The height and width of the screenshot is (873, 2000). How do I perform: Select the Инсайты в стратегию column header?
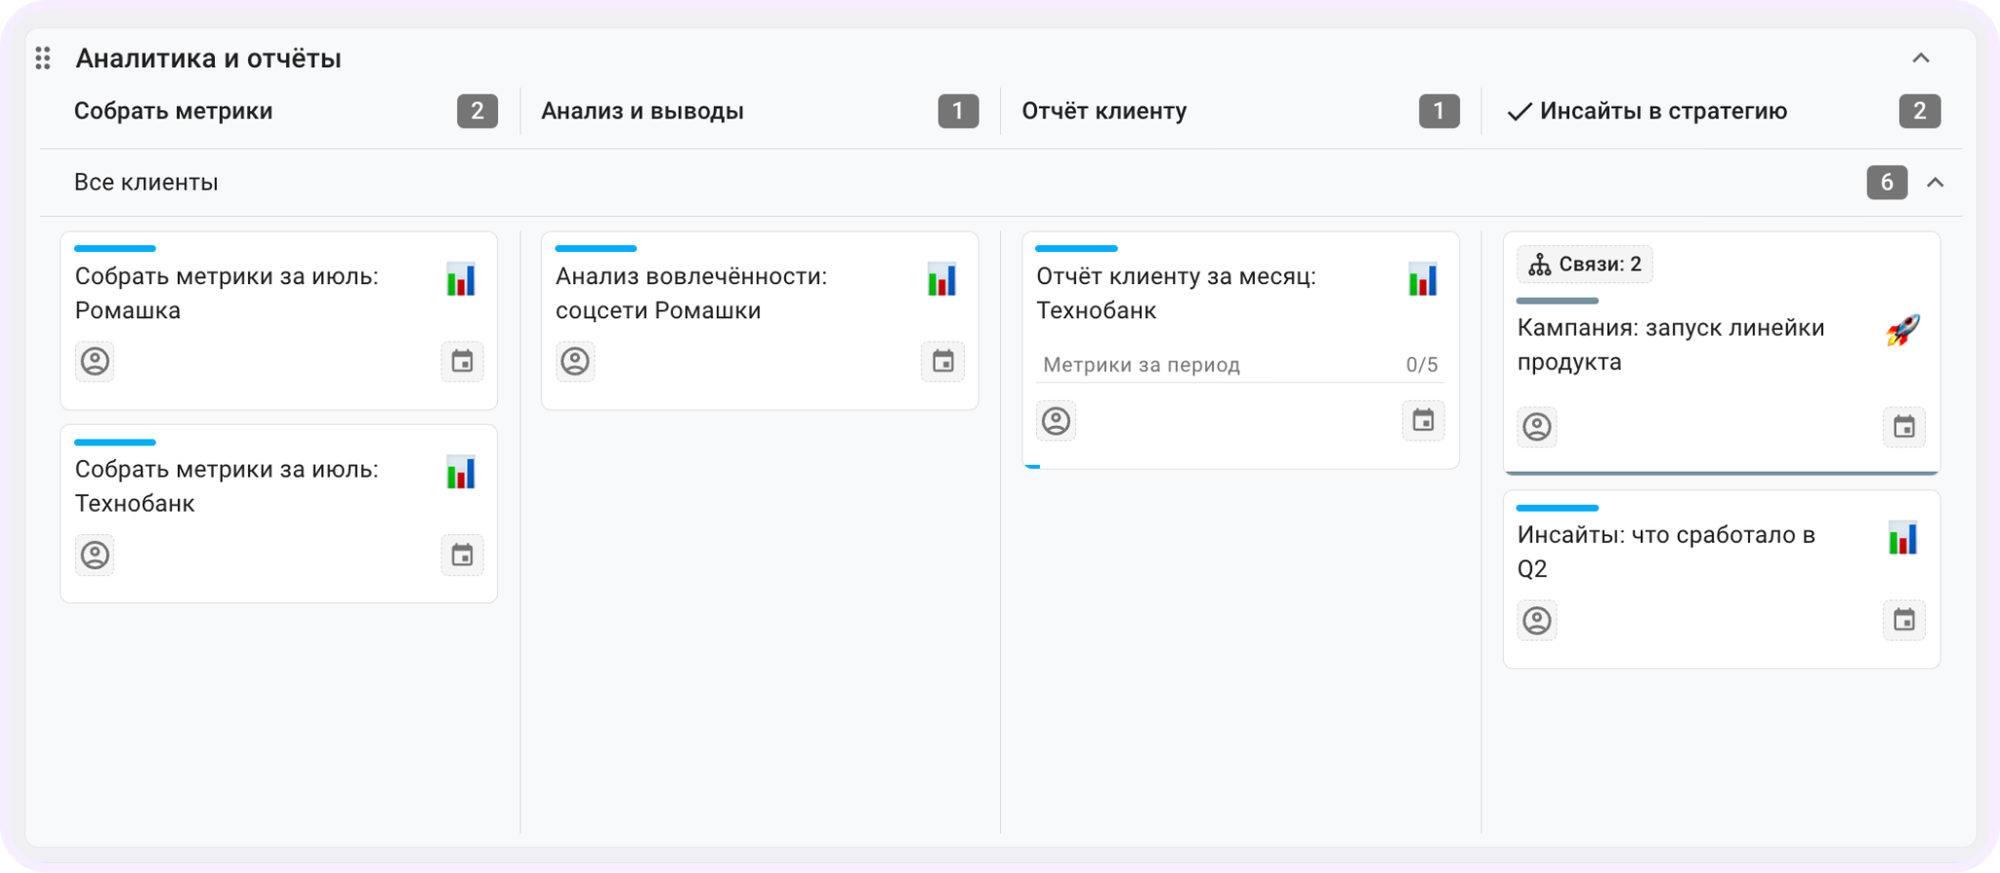pyautogui.click(x=1663, y=111)
